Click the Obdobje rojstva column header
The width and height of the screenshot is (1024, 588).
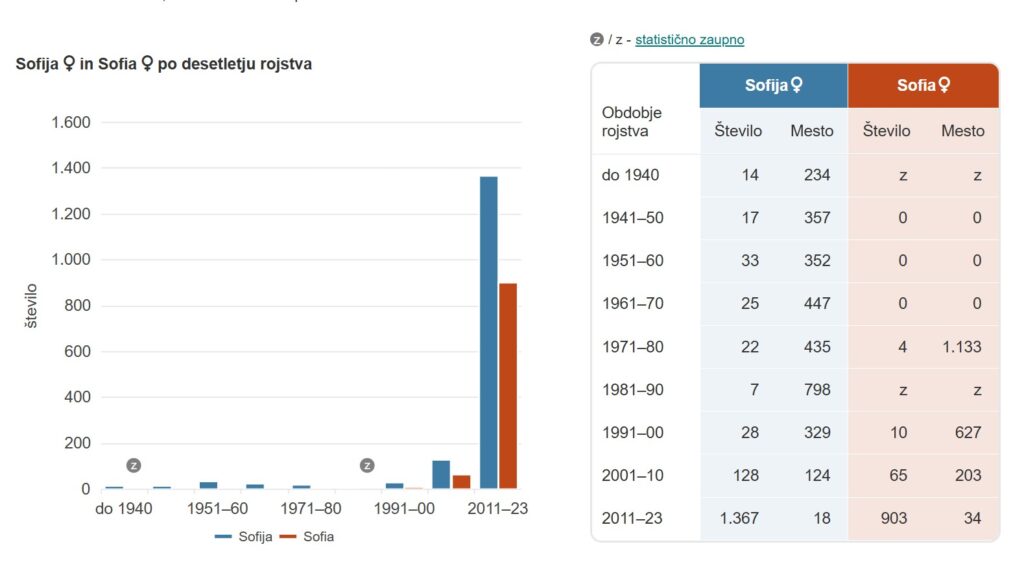(x=632, y=121)
